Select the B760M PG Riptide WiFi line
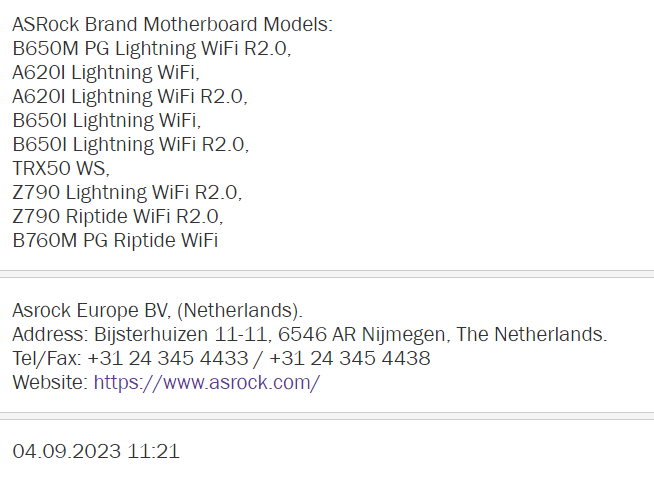Image resolution: width=654 pixels, height=477 pixels. tap(115, 240)
